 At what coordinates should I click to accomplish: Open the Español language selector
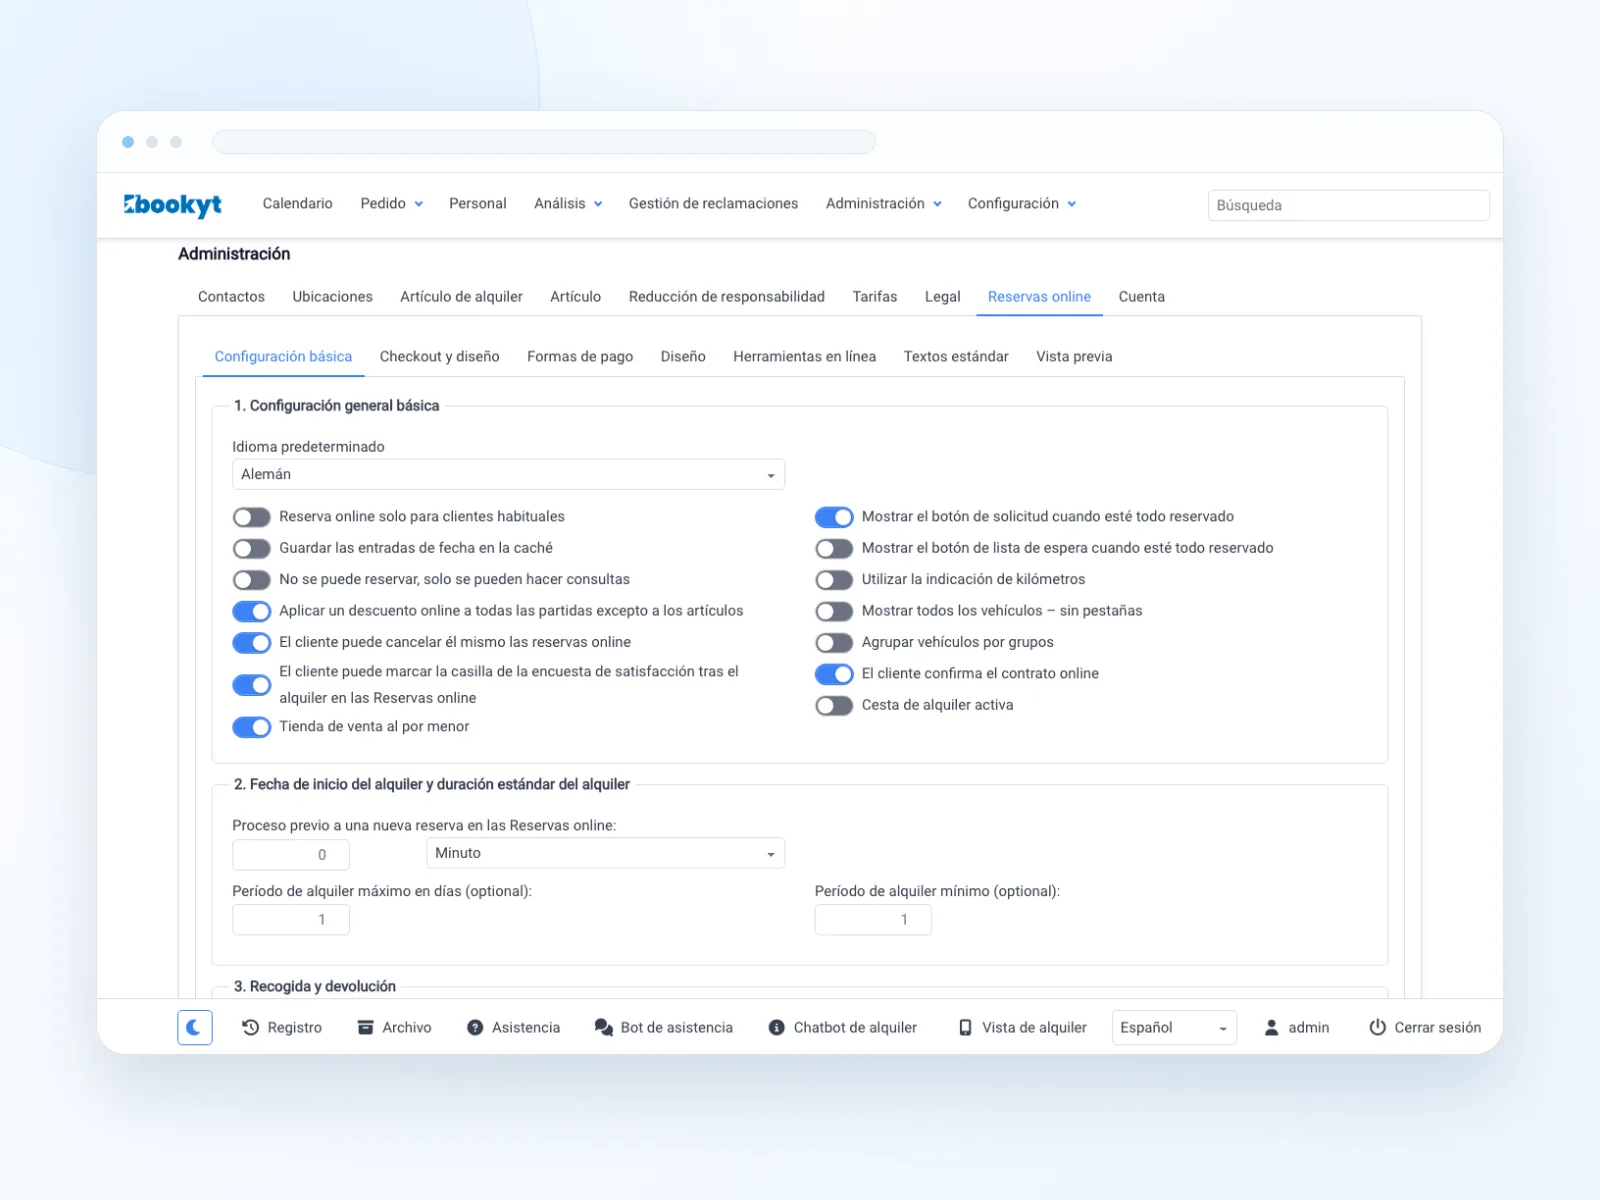click(1174, 1027)
